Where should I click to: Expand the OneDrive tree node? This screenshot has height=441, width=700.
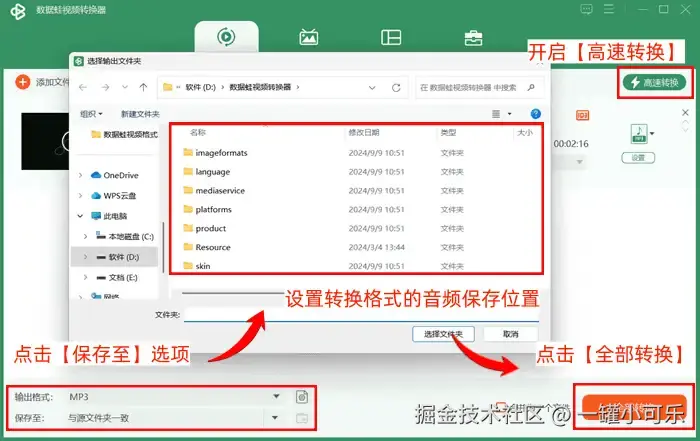click(x=80, y=175)
